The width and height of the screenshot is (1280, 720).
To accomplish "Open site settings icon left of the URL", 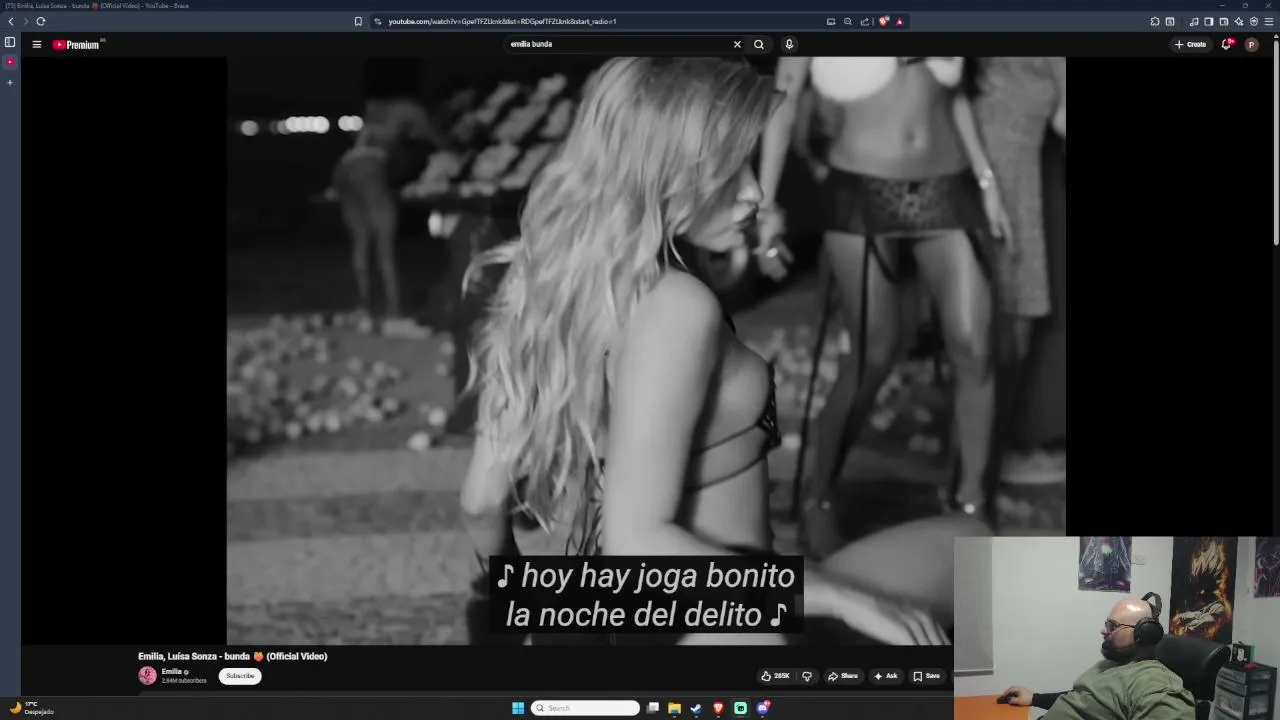I will [x=378, y=21].
